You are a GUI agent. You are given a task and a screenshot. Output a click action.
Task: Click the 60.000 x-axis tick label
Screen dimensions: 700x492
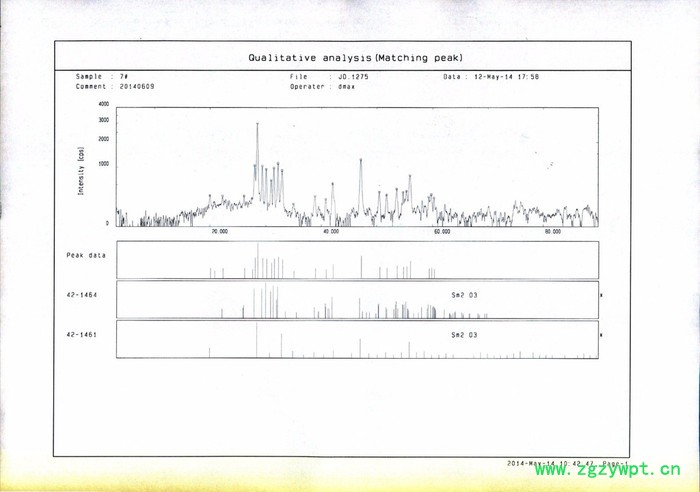442,231
